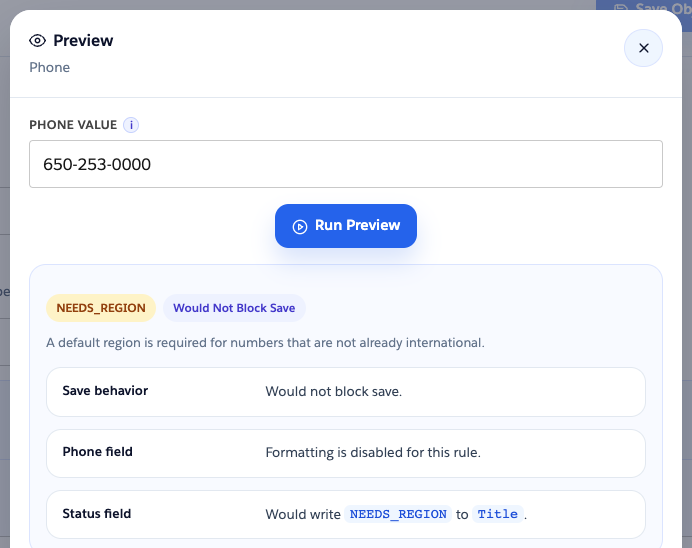Select the Phone field row label
The height and width of the screenshot is (548, 692).
coord(98,452)
